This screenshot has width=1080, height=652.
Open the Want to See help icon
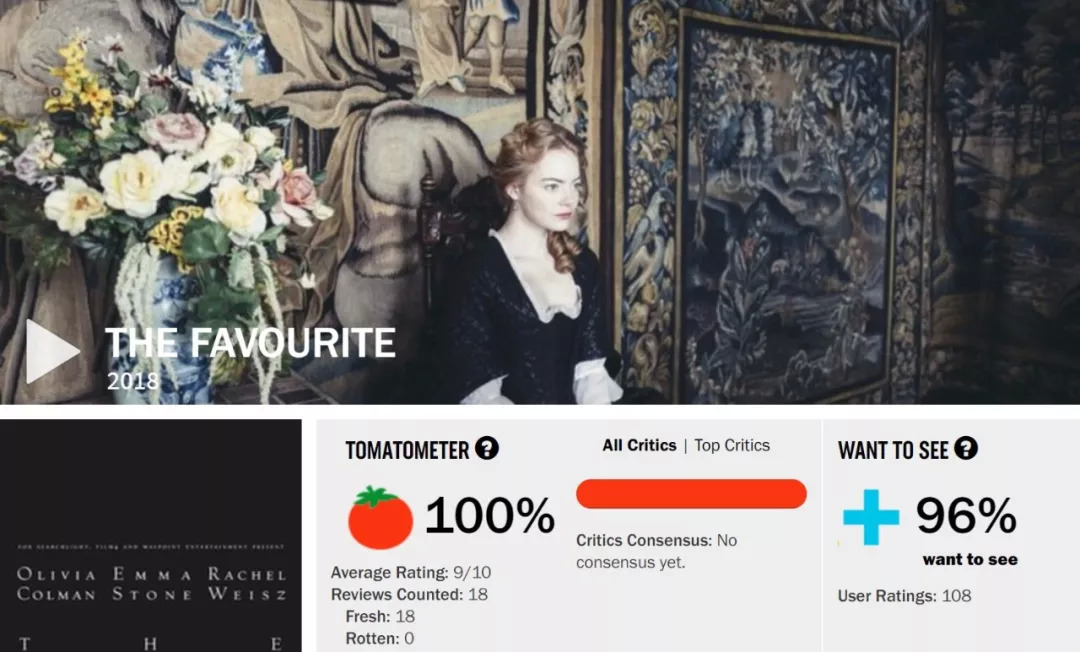tap(966, 448)
